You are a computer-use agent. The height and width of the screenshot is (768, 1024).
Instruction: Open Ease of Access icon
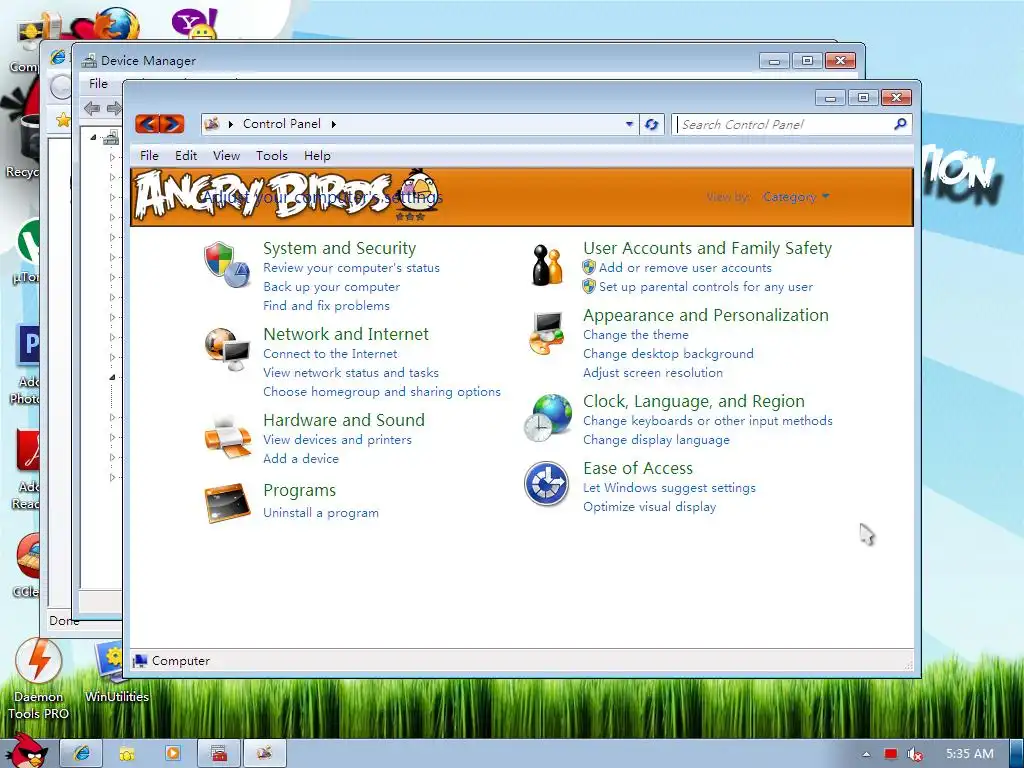547,483
